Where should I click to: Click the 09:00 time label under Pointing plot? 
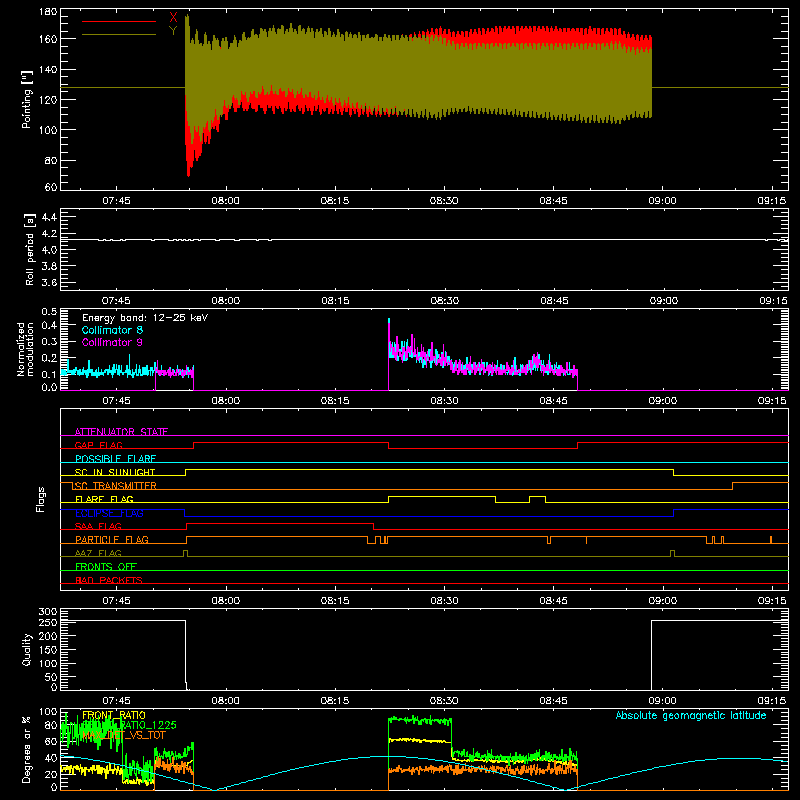(x=662, y=201)
